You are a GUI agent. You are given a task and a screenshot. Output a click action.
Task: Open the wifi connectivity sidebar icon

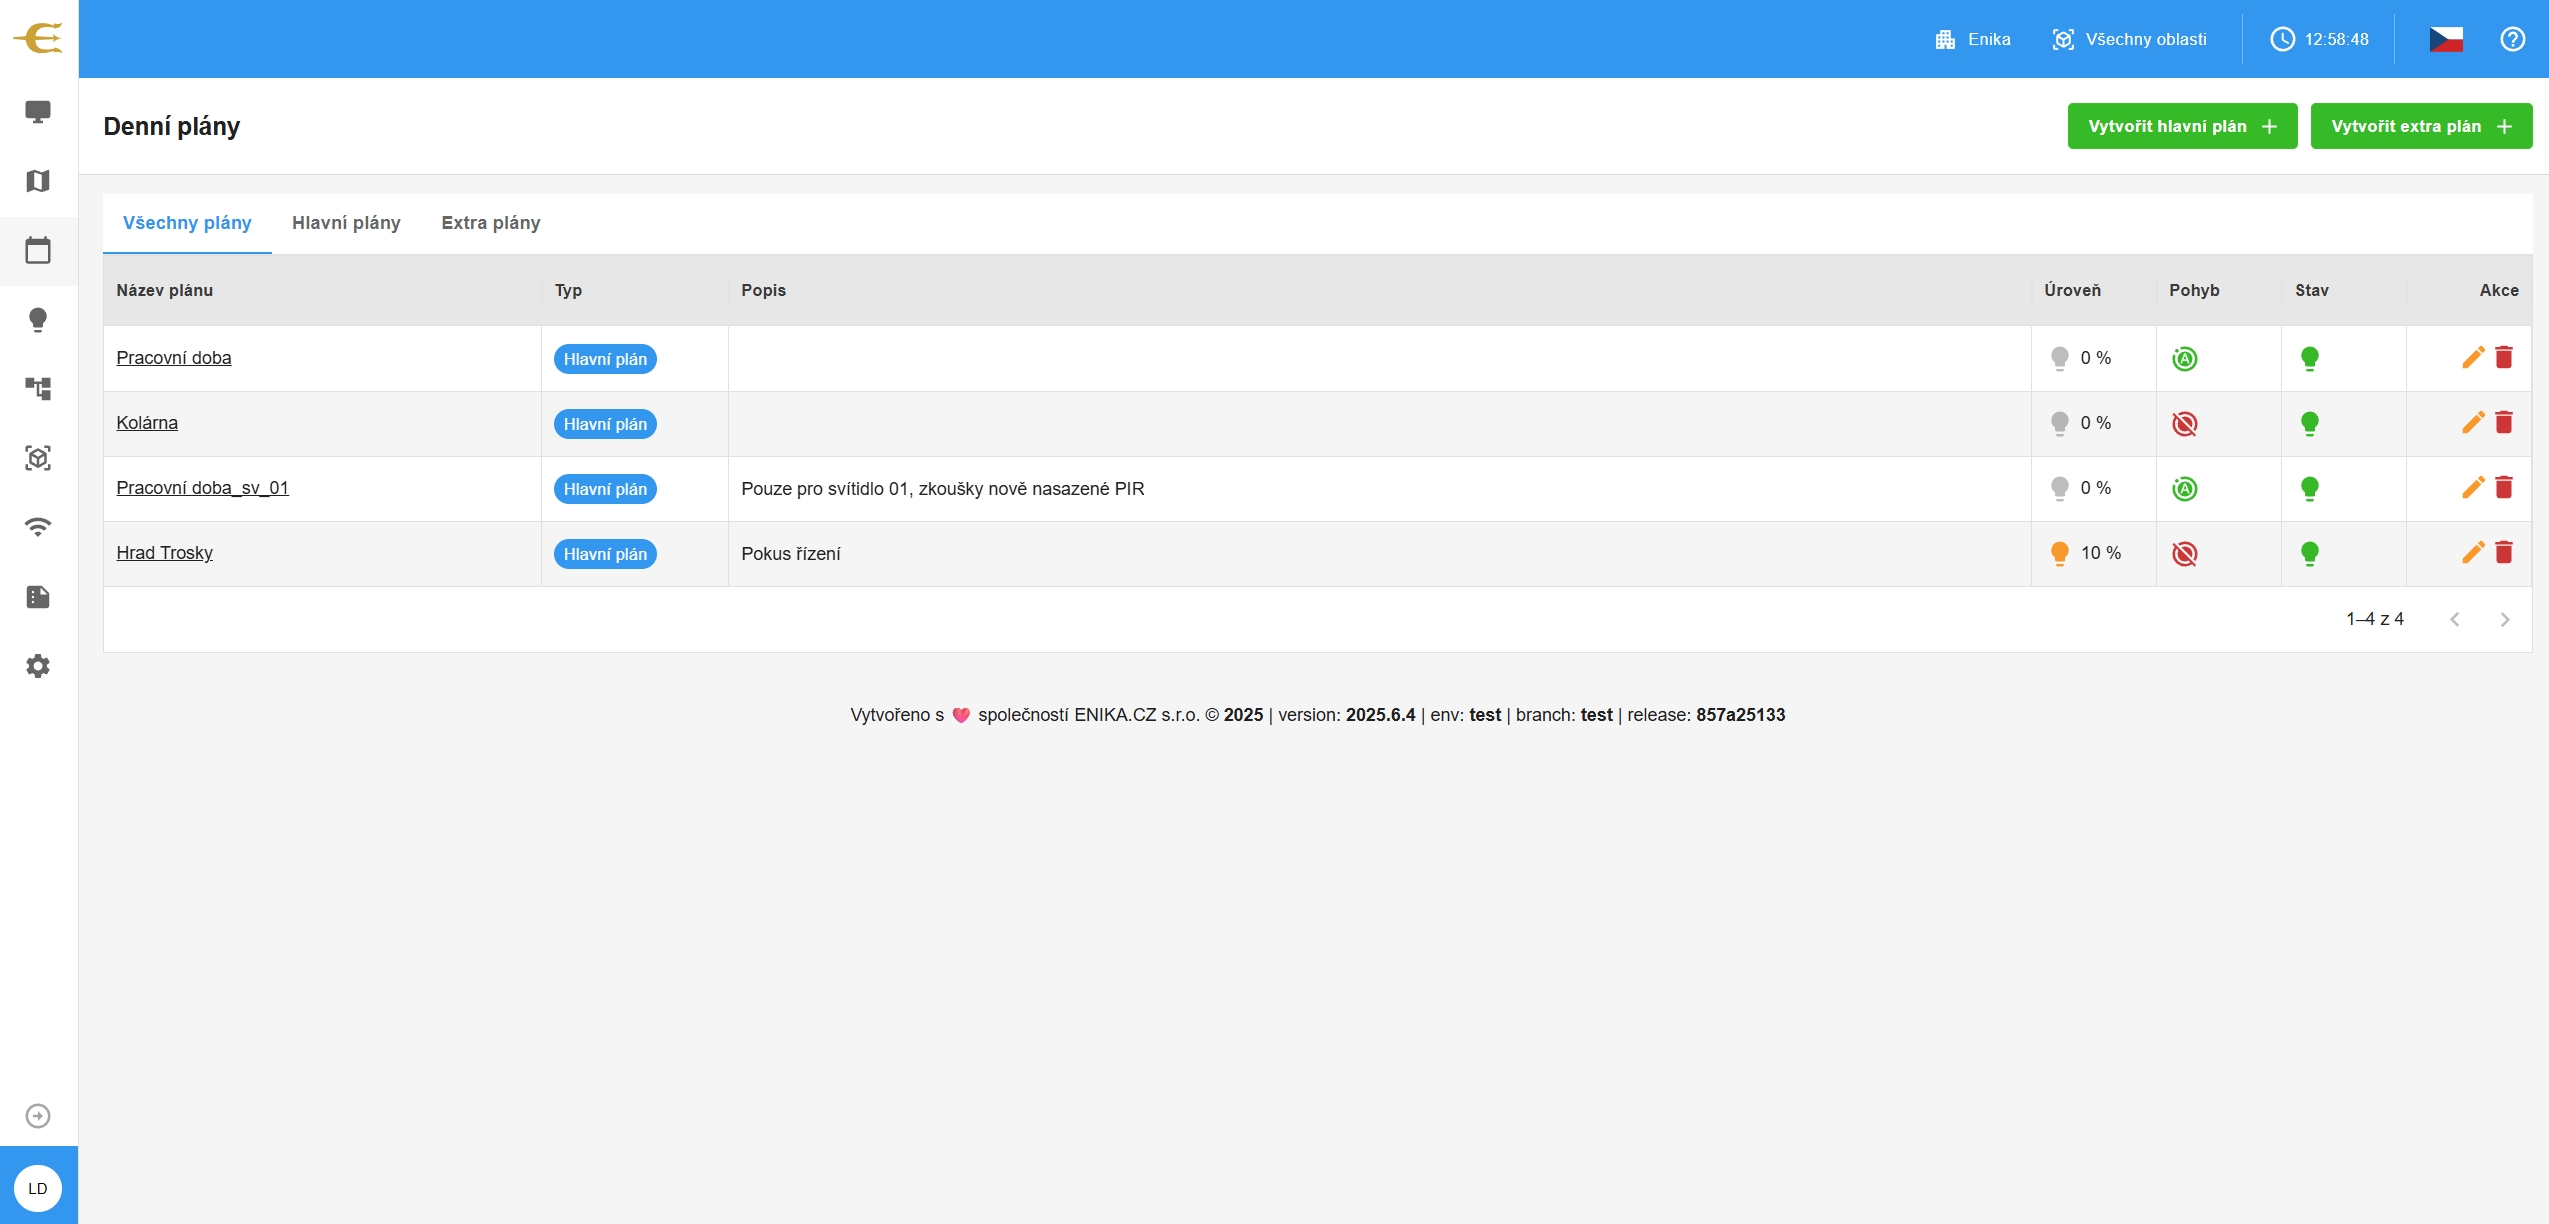(x=38, y=527)
